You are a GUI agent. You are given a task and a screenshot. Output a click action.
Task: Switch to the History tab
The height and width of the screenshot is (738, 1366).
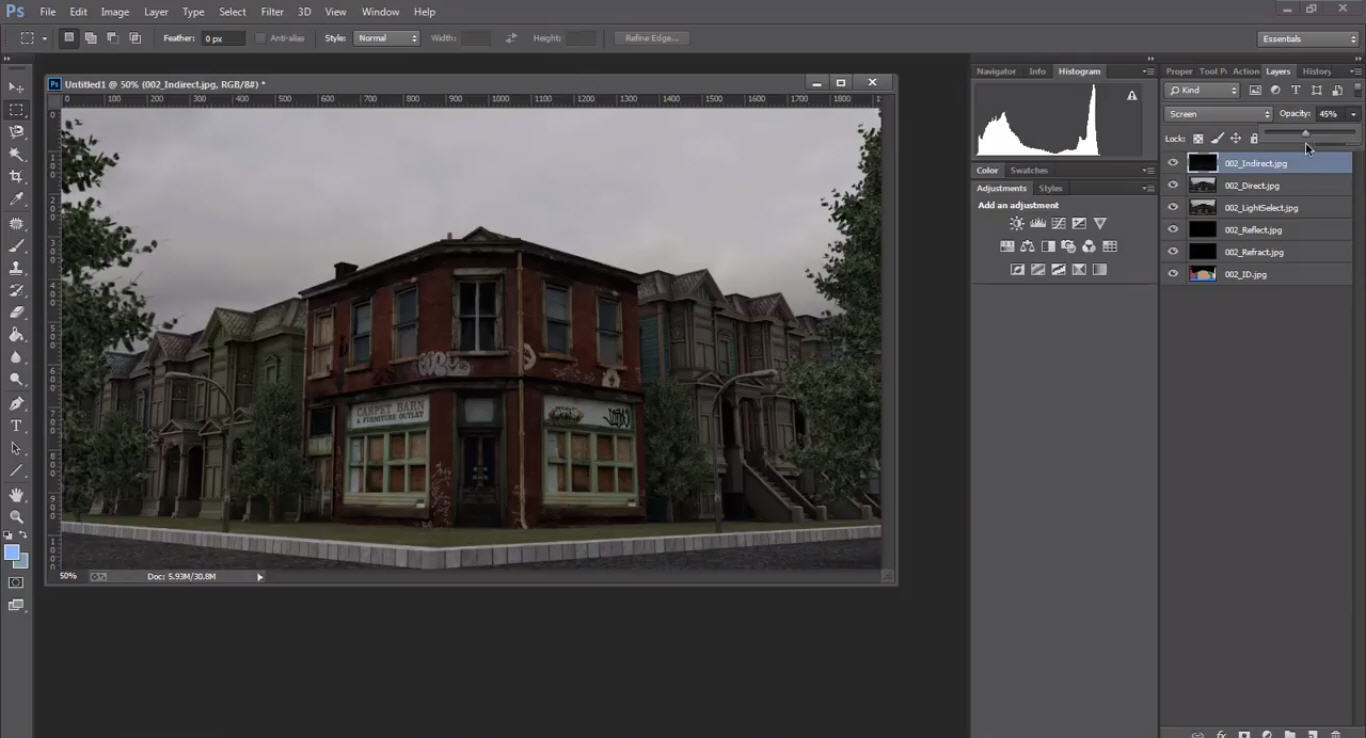[x=1317, y=71]
